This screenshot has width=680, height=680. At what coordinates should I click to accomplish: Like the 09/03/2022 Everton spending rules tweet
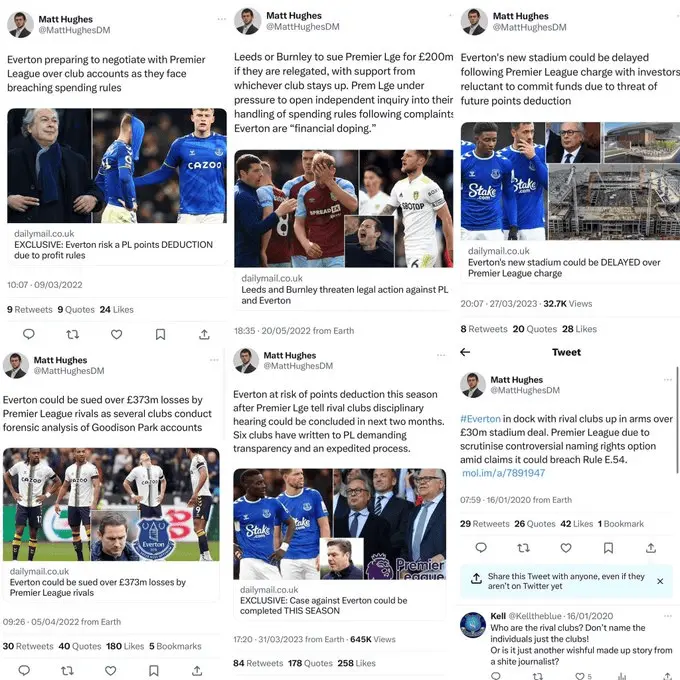pyautogui.click(x=116, y=334)
